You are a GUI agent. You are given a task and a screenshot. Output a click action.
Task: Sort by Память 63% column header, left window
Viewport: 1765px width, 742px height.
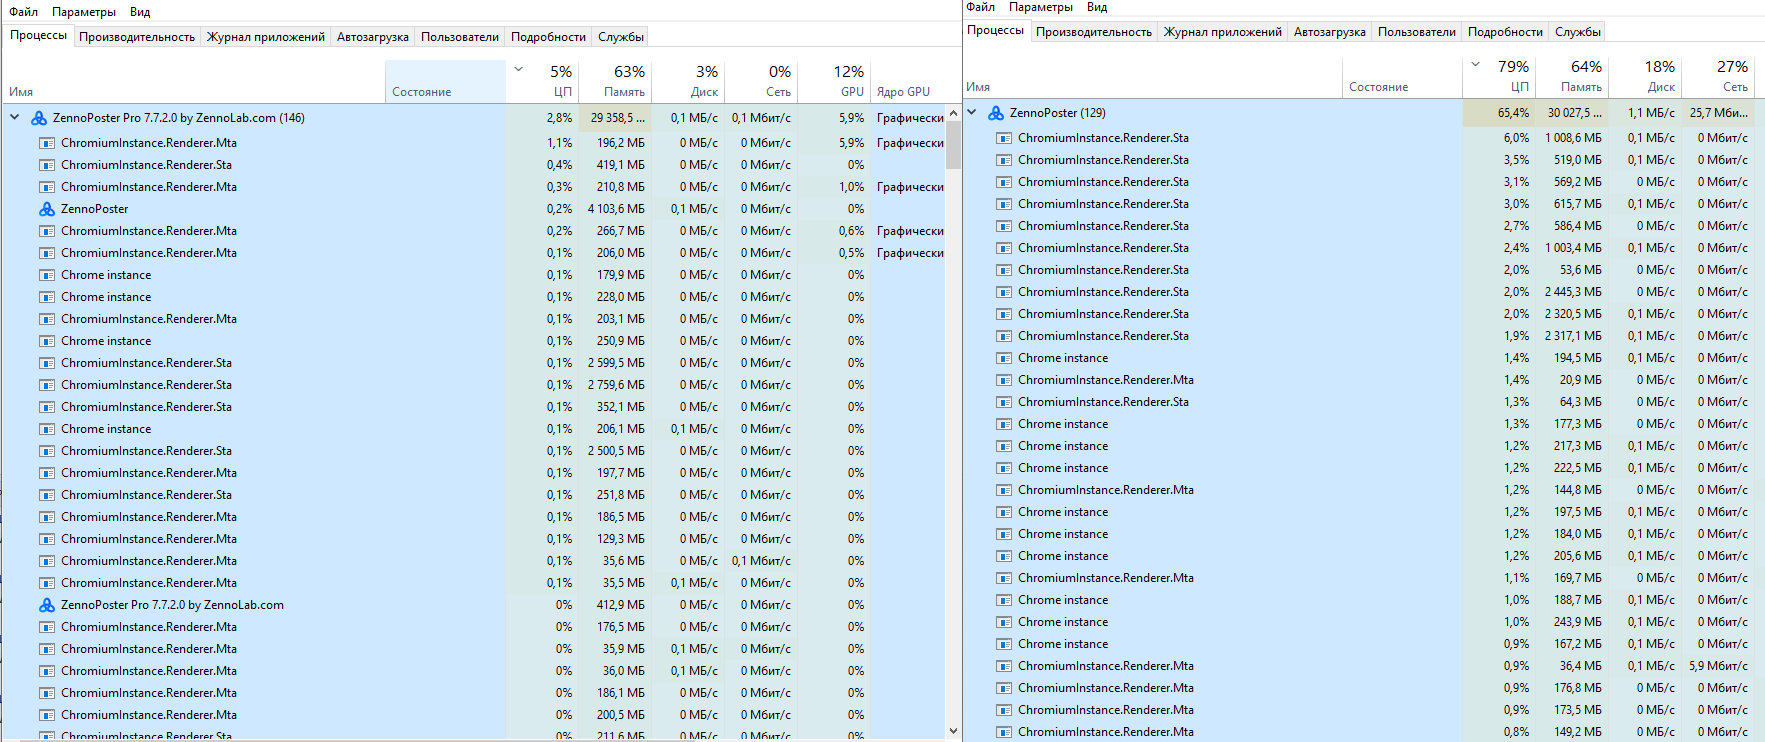[x=614, y=81]
